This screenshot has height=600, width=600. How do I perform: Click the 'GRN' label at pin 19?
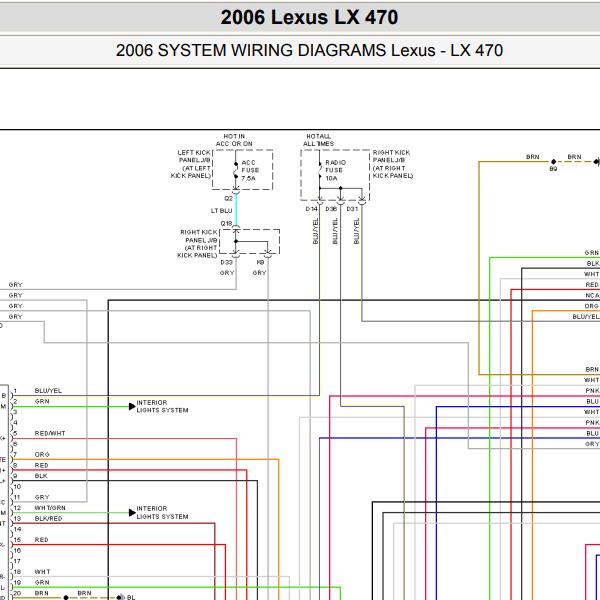click(42, 582)
